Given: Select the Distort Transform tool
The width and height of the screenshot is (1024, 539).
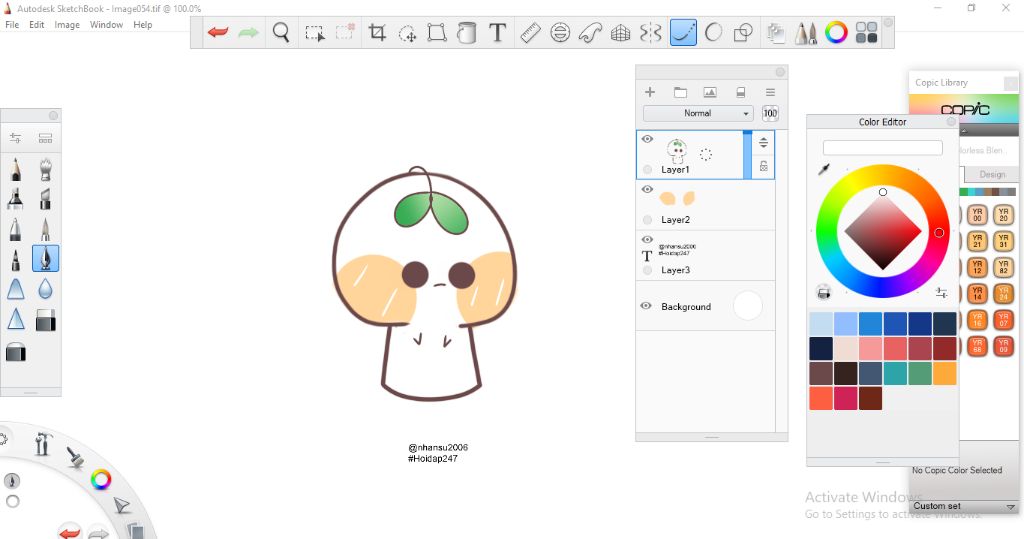Looking at the screenshot, I should pos(437,32).
